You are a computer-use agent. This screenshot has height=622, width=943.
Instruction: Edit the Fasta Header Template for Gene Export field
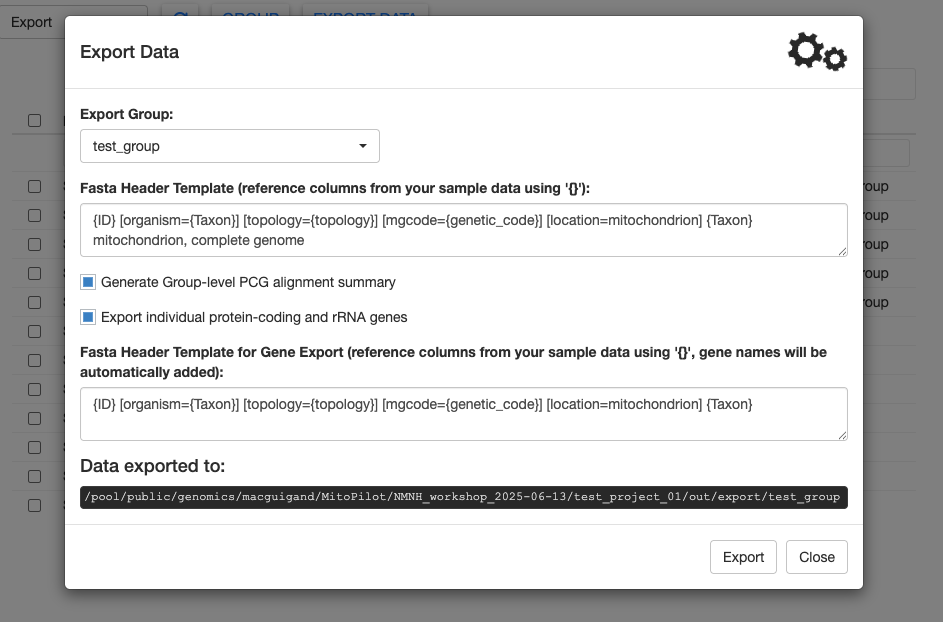click(x=464, y=414)
